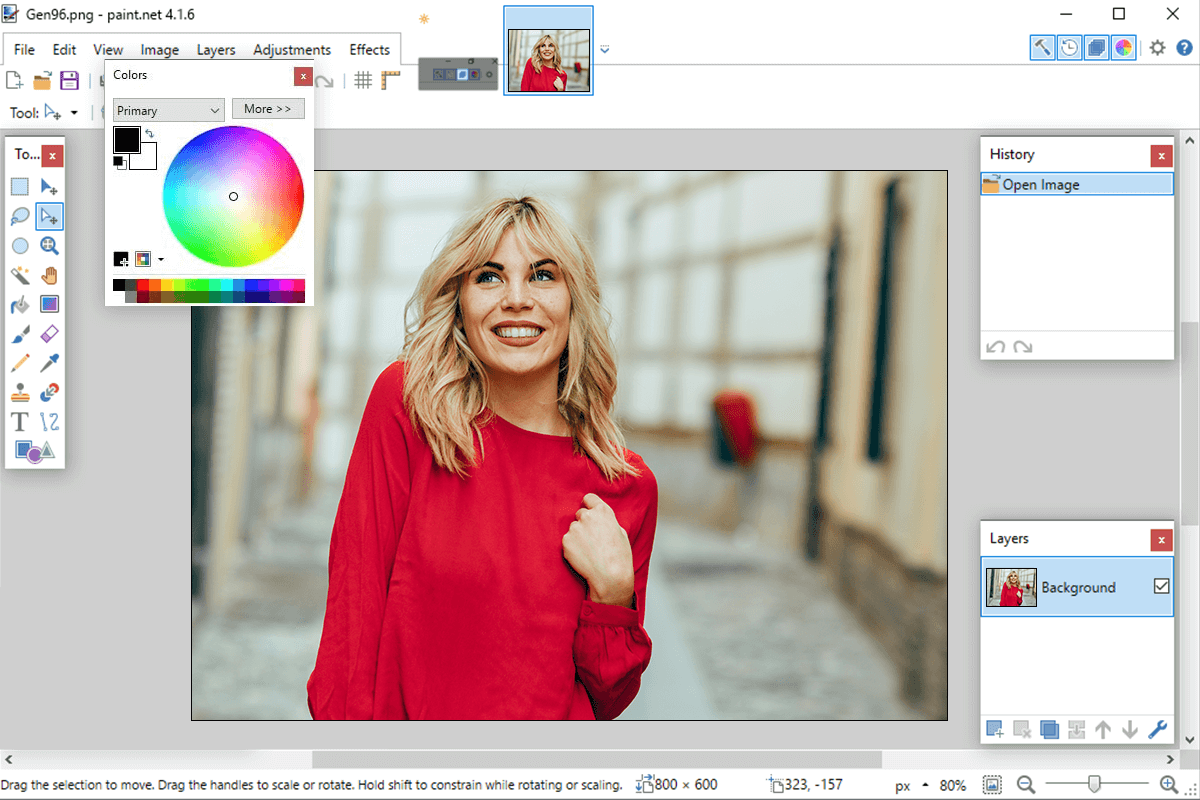Choose the Lasso Select tool
Screen dimensions: 1200x800
pos(20,216)
